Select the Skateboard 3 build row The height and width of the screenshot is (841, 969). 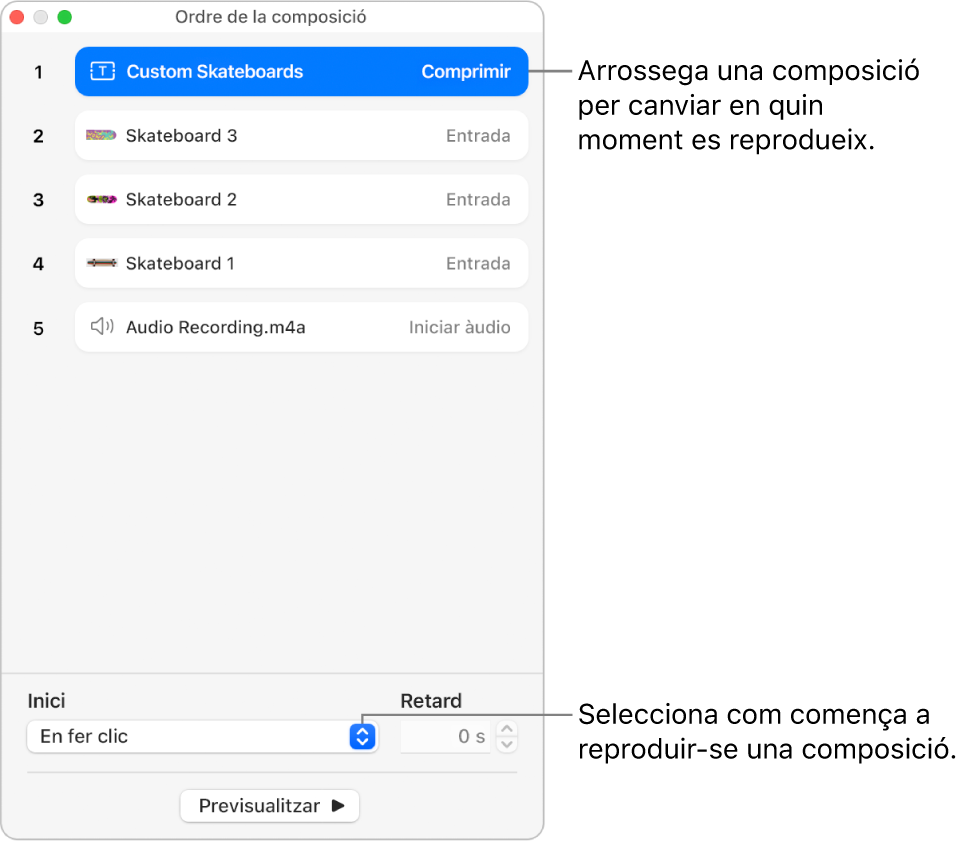302,136
